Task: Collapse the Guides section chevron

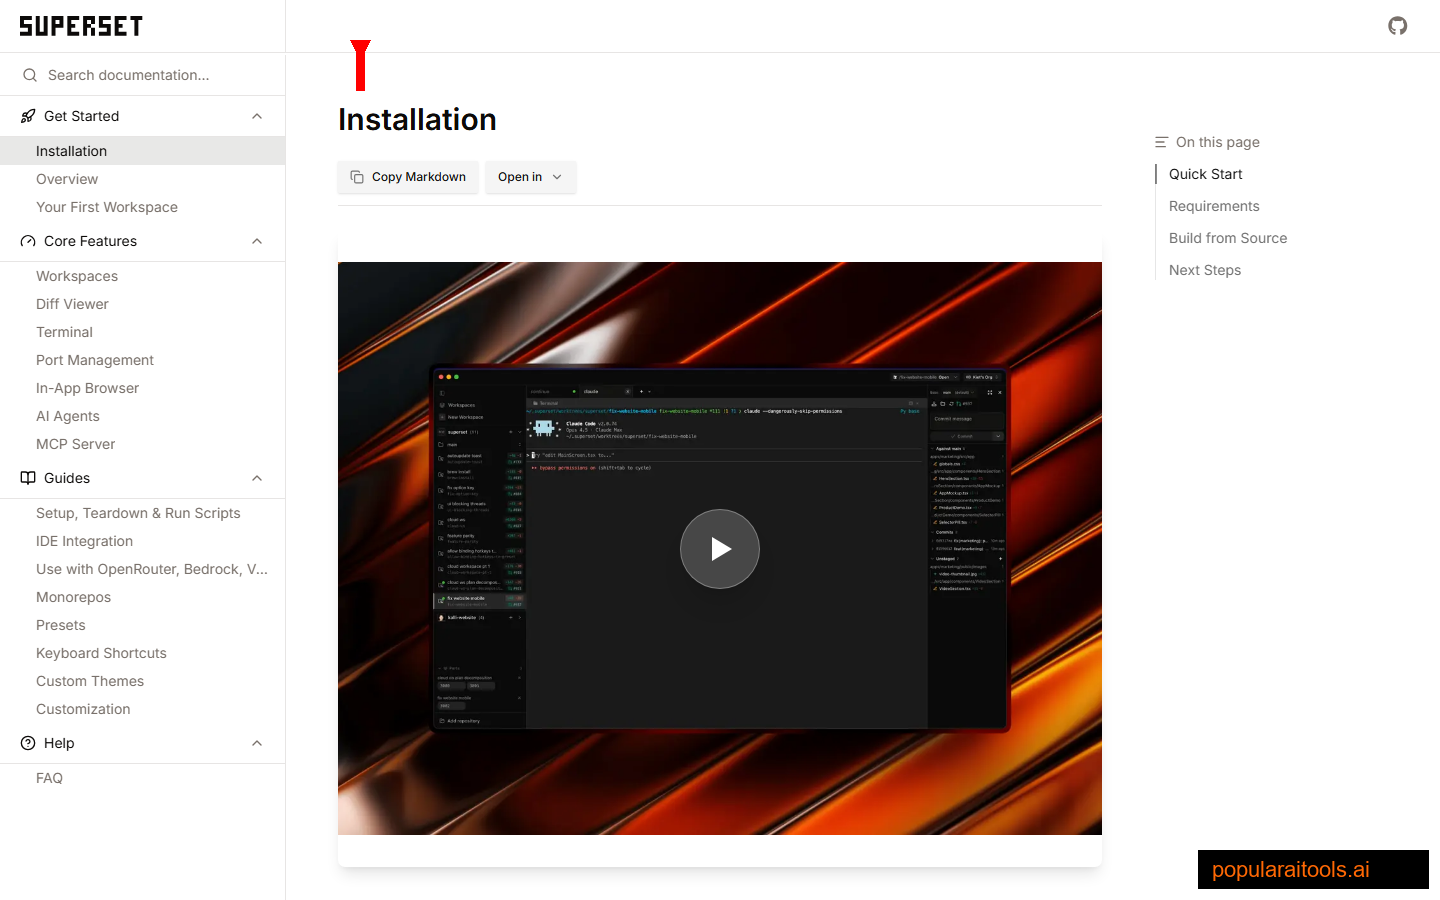Action: click(257, 478)
